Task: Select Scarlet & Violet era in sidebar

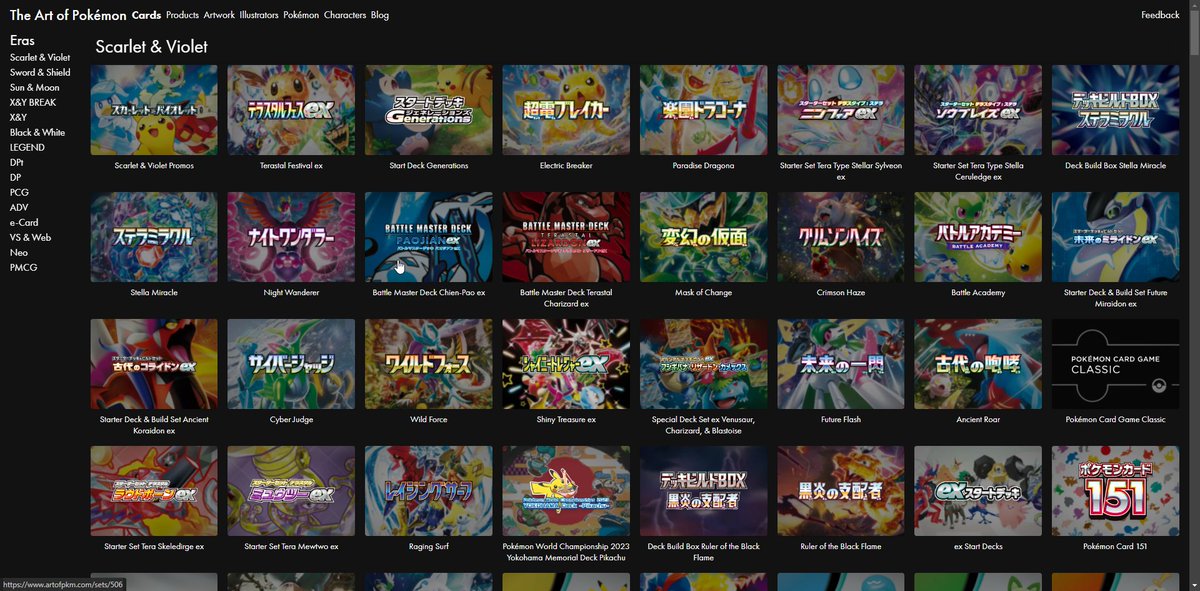Action: click(x=40, y=57)
